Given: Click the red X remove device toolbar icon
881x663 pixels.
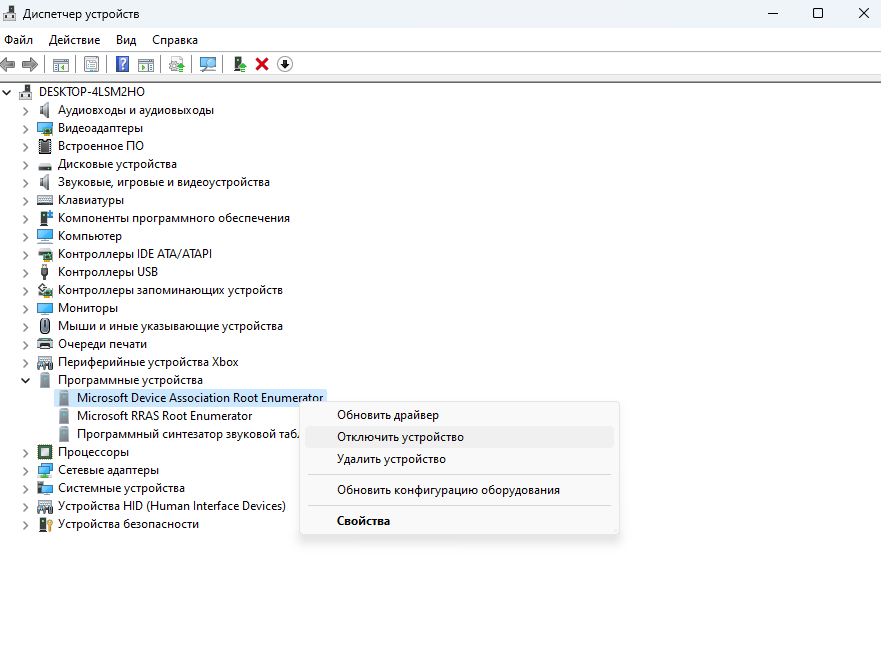Looking at the screenshot, I should 262,64.
